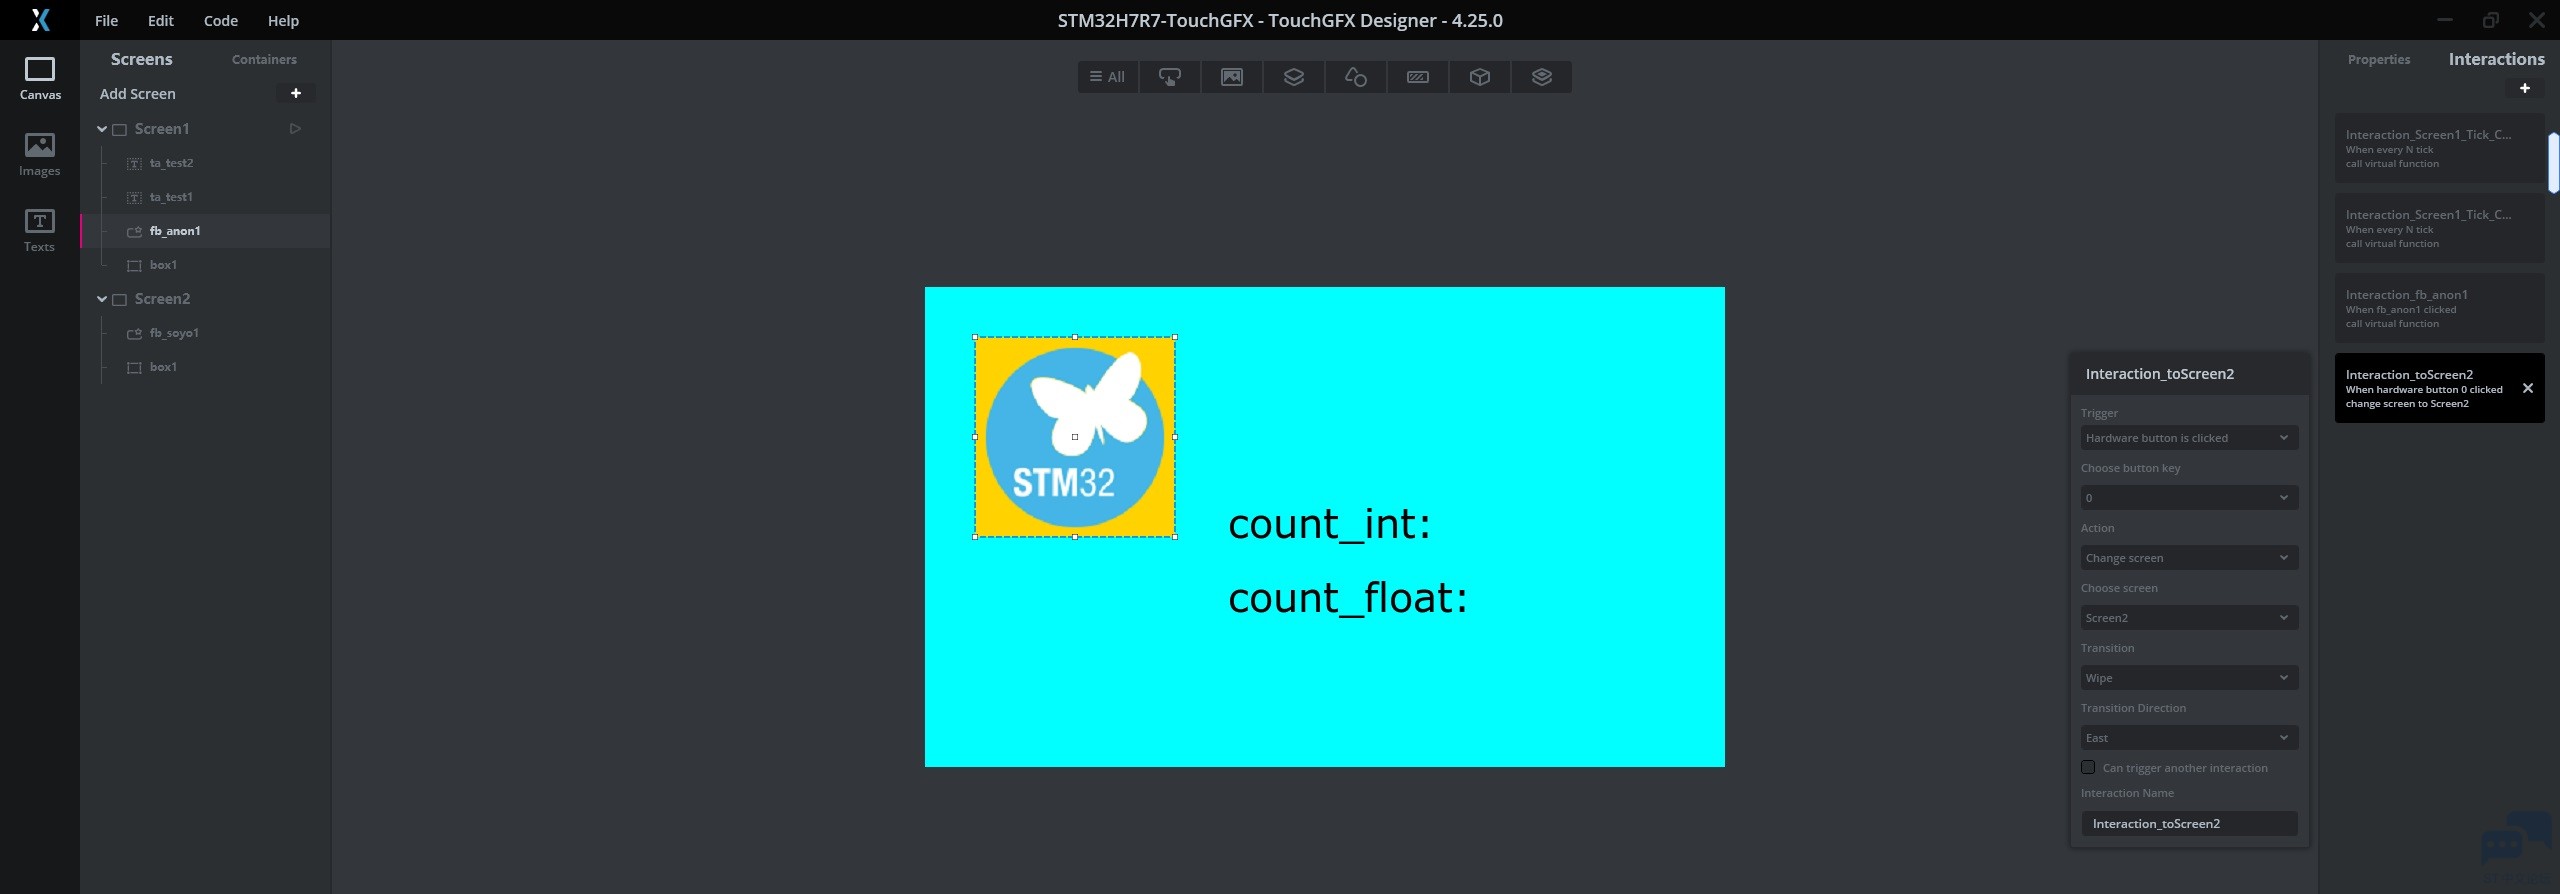2560x894 pixels.
Task: Collapse the Screen2 tree node
Action: (x=102, y=299)
